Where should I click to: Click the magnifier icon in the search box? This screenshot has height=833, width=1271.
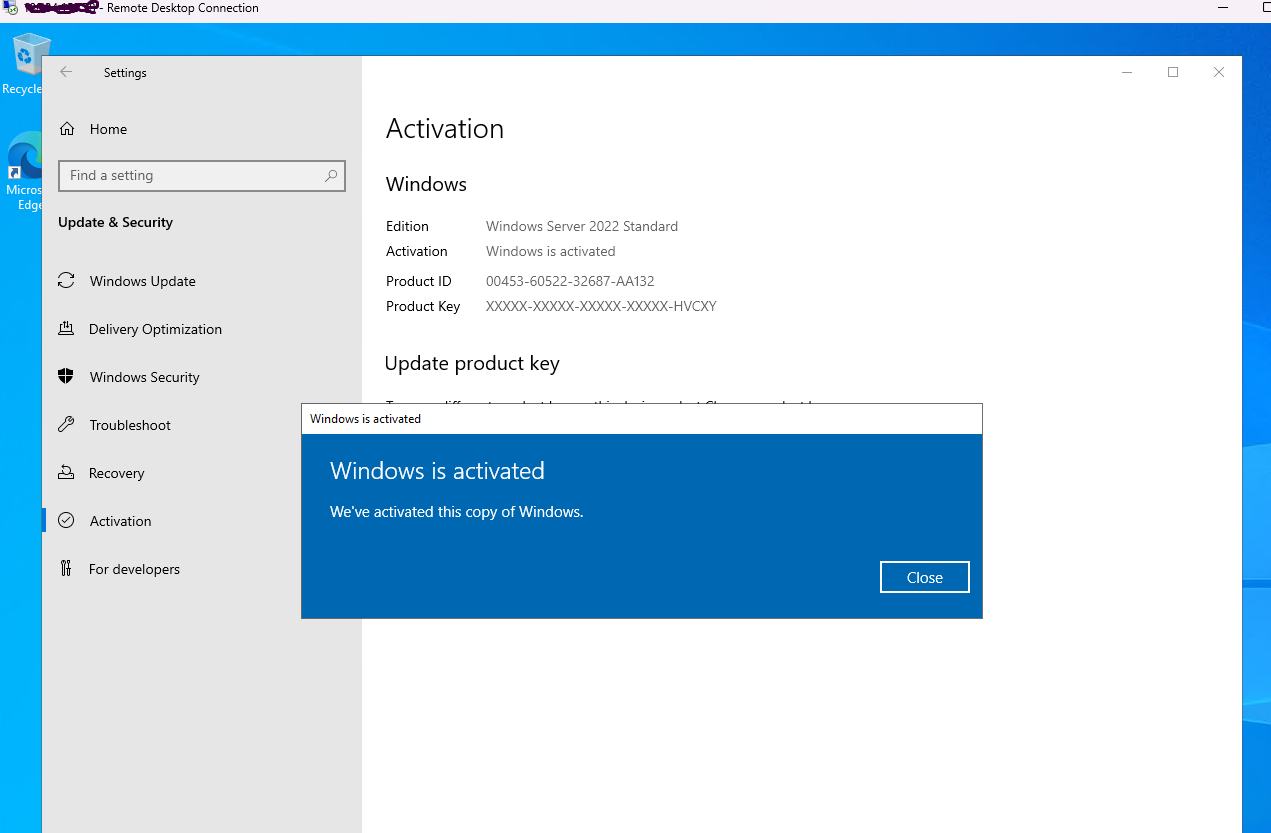tap(331, 175)
